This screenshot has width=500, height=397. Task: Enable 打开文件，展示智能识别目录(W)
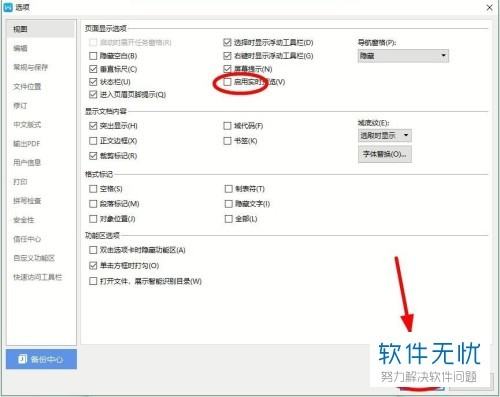point(93,281)
